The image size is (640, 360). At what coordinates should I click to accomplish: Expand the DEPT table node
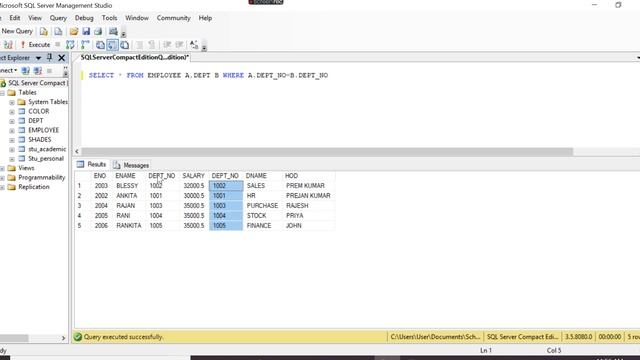pos(12,121)
